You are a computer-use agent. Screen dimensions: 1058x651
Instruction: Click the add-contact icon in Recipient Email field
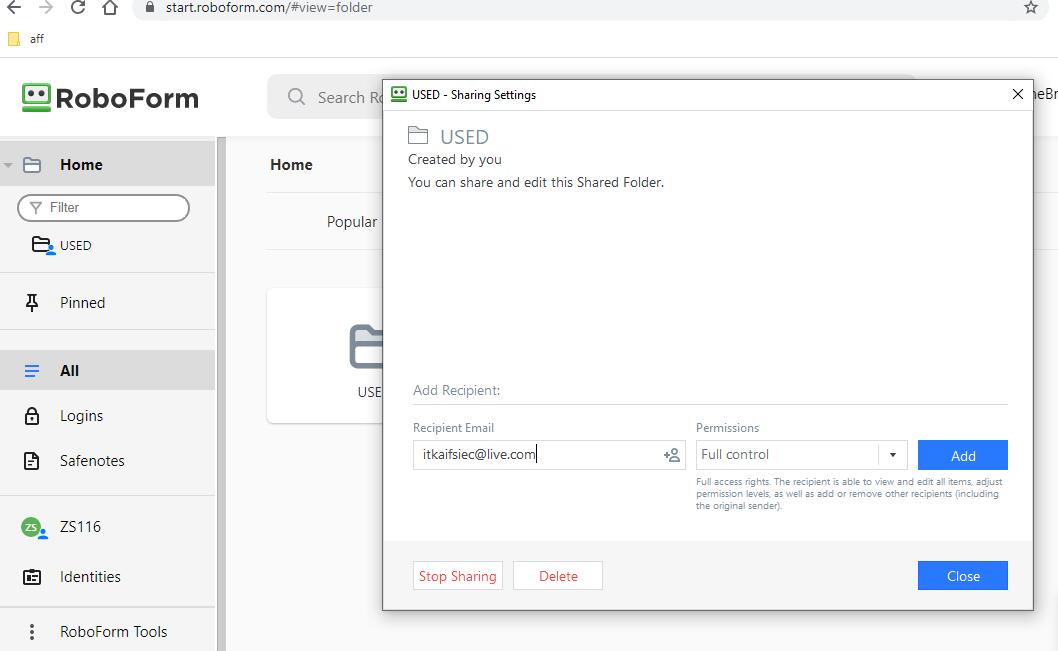(x=672, y=456)
